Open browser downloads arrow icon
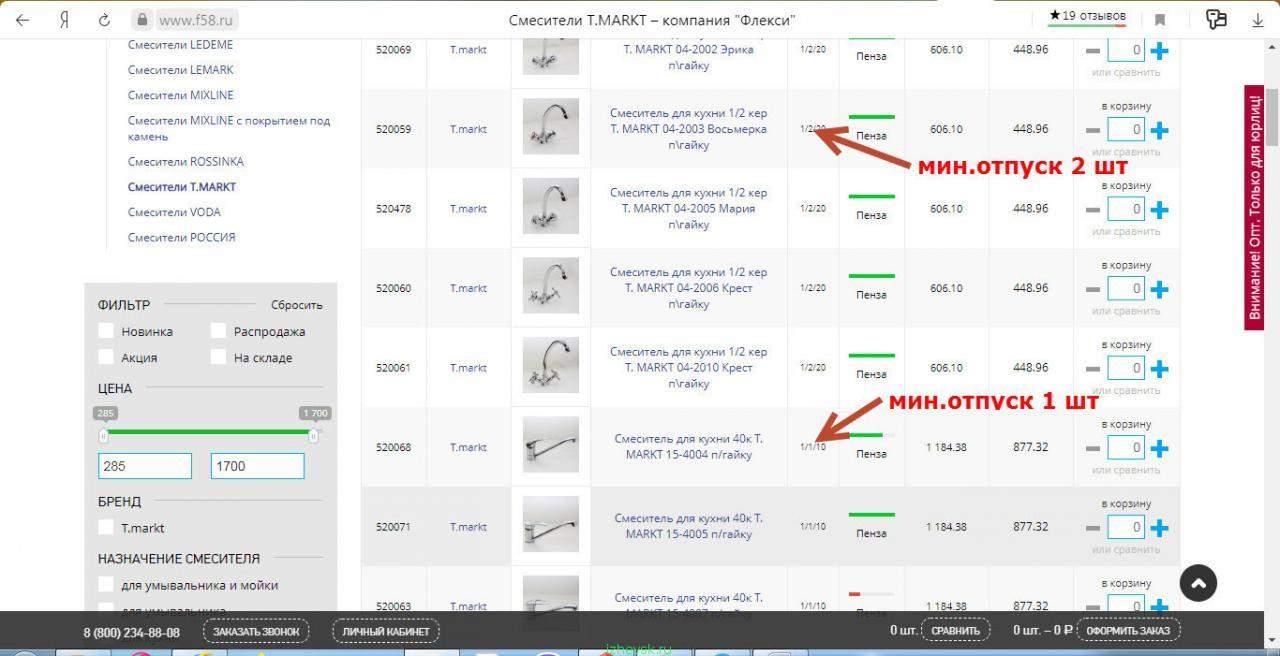 1258,20
